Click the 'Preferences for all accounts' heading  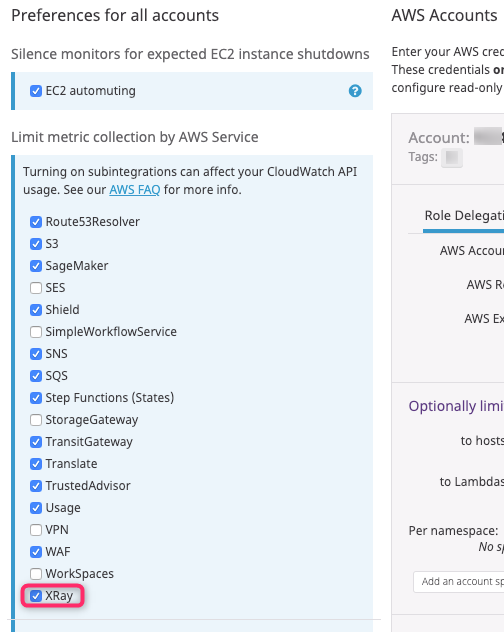[115, 16]
